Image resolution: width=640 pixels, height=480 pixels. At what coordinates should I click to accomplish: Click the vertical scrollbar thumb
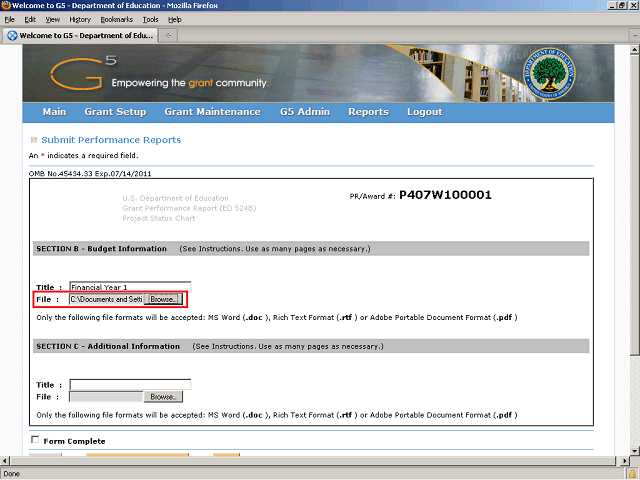tap(634, 204)
